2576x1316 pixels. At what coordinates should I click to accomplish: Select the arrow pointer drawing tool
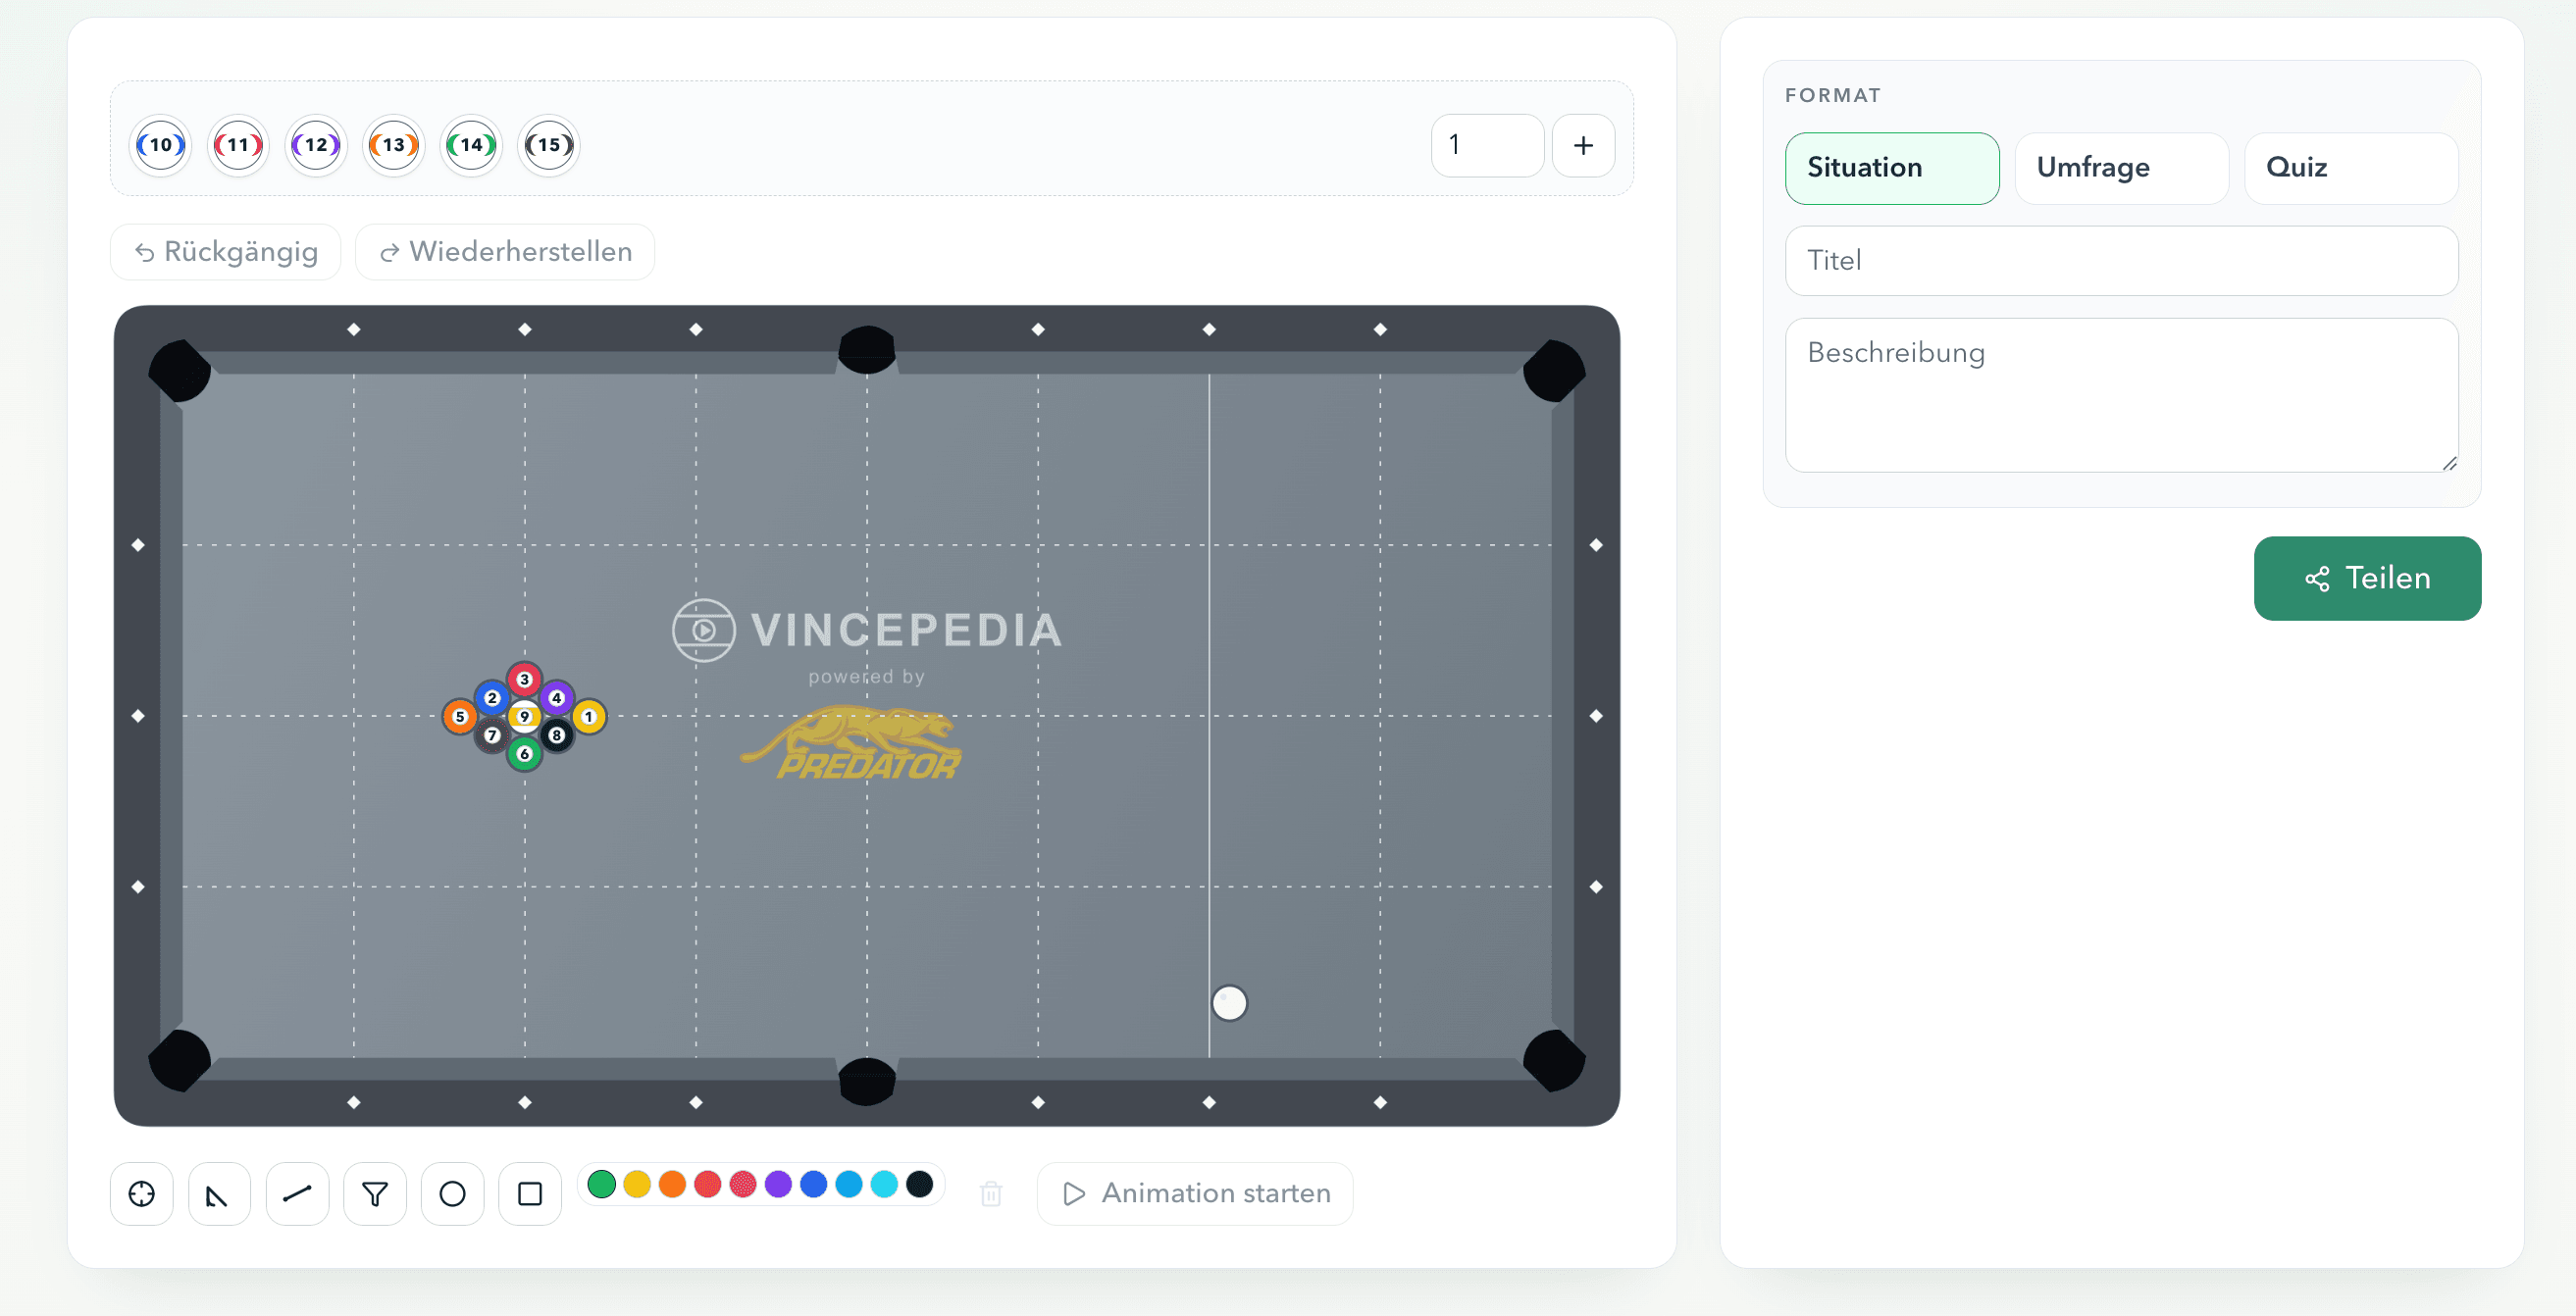219,1194
